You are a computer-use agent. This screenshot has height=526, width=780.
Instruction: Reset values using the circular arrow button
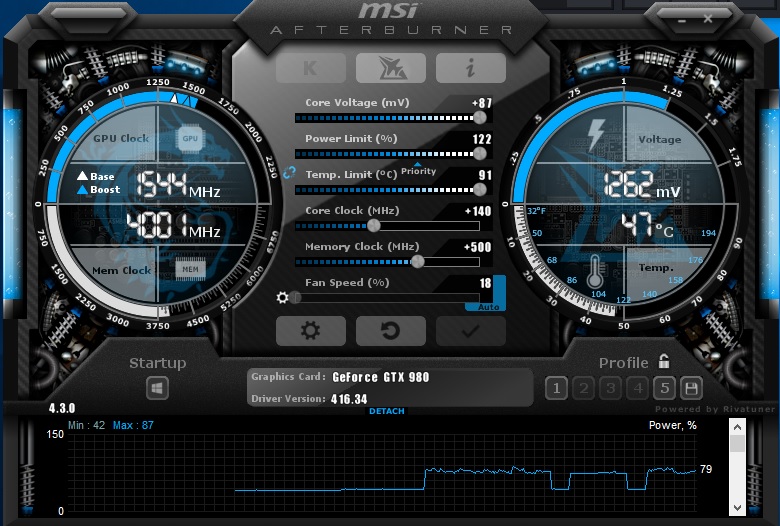(x=390, y=330)
